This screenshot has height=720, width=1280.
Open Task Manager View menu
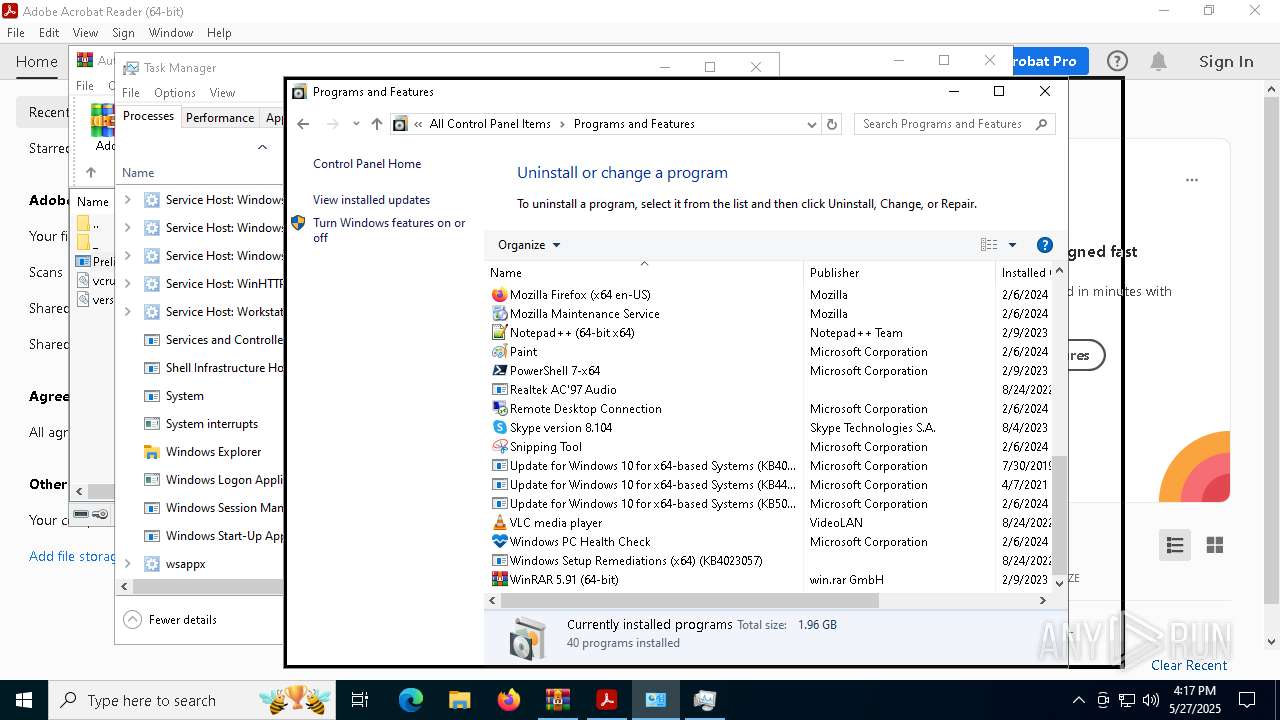(x=222, y=93)
